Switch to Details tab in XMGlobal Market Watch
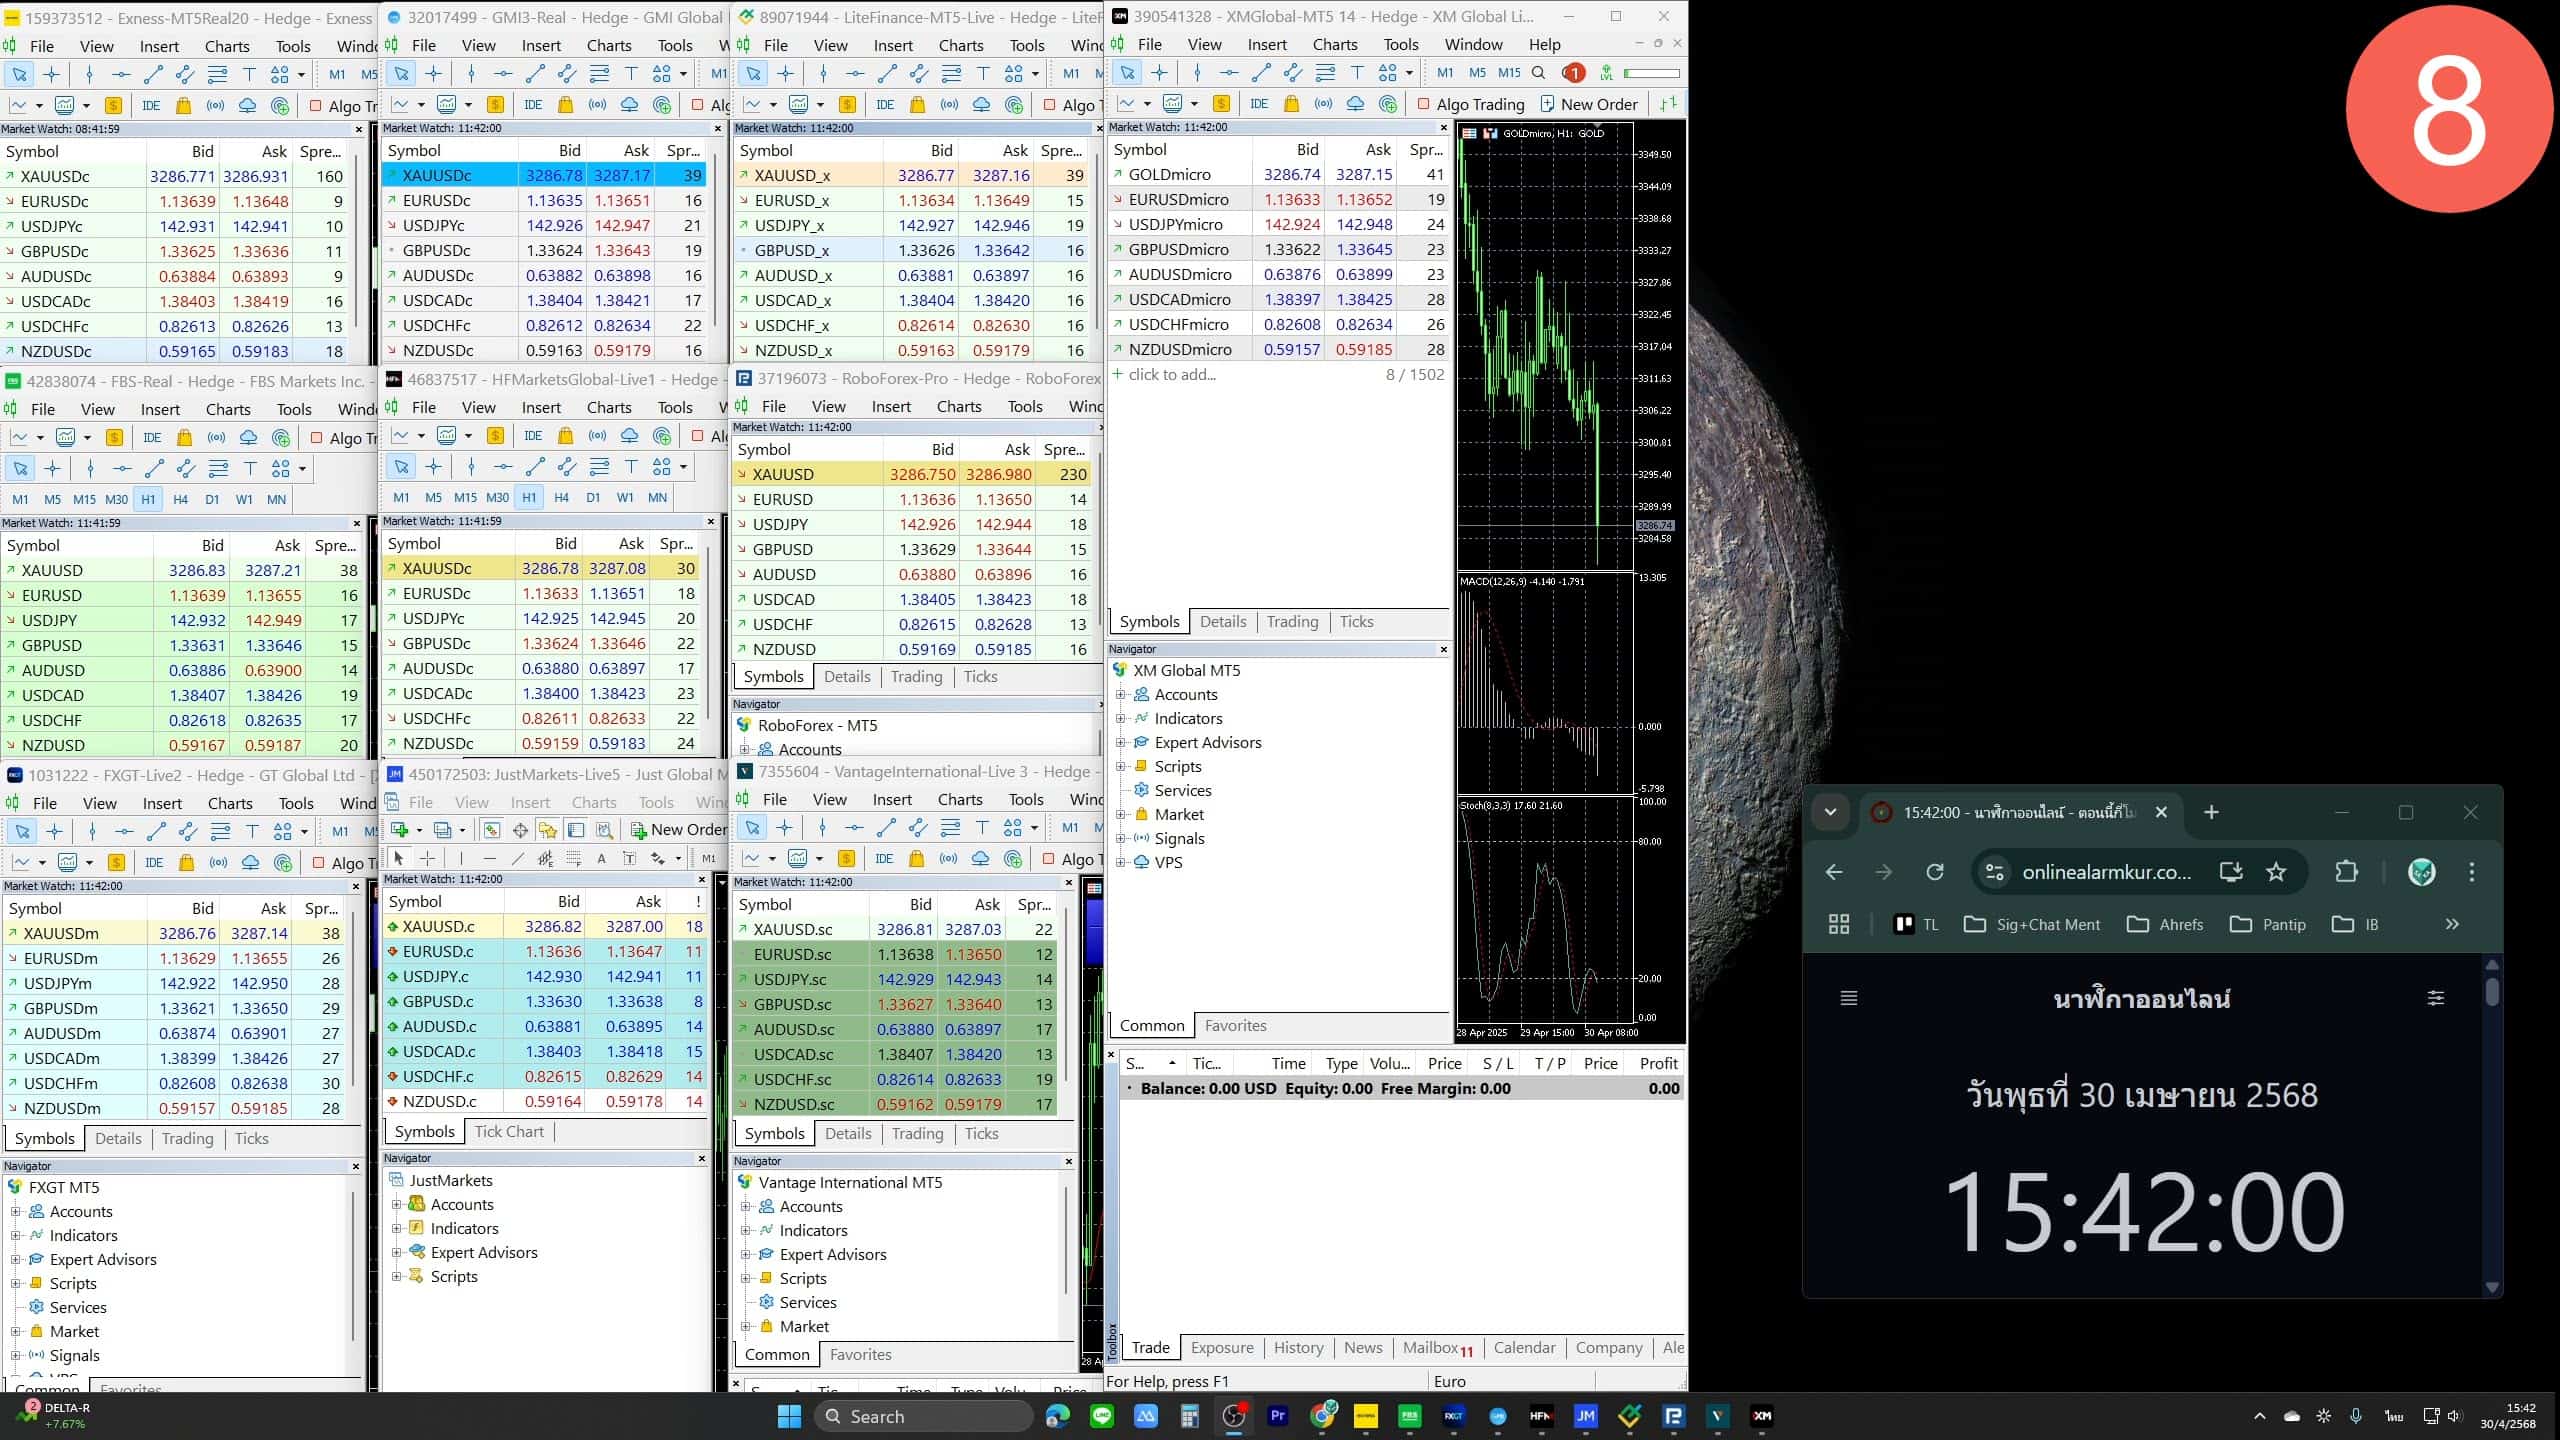Image resolution: width=2560 pixels, height=1440 pixels. tap(1223, 622)
